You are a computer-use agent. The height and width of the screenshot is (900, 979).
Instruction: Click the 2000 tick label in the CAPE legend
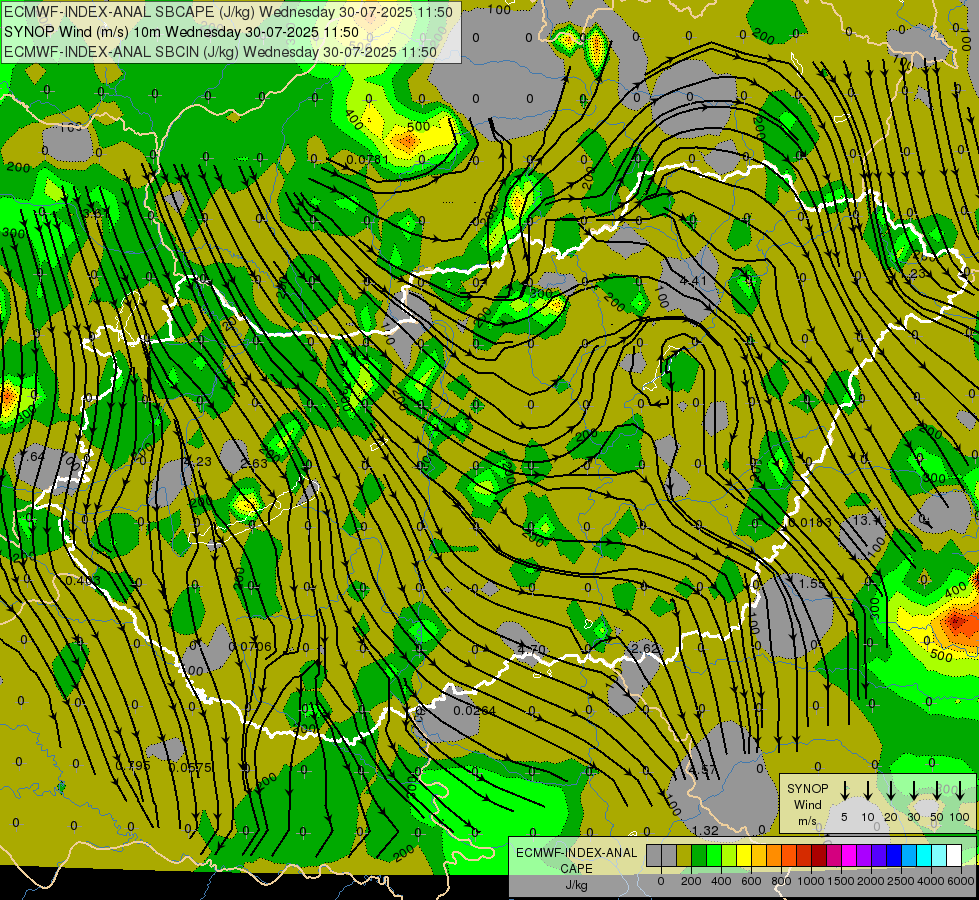pos(871,881)
